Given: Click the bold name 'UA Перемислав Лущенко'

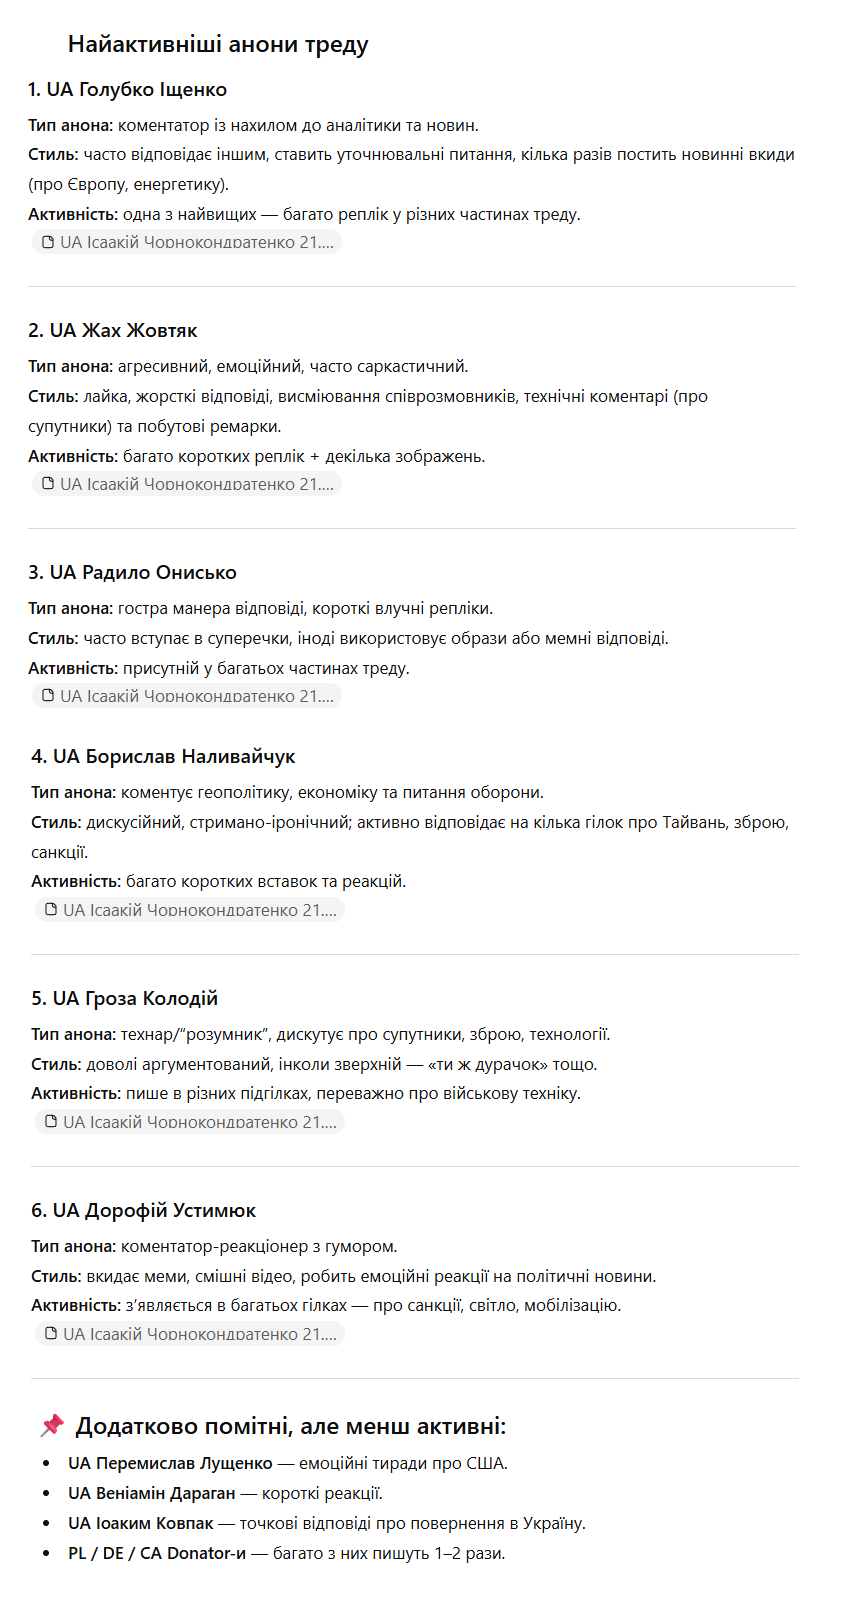Looking at the screenshot, I should click(x=170, y=1464).
